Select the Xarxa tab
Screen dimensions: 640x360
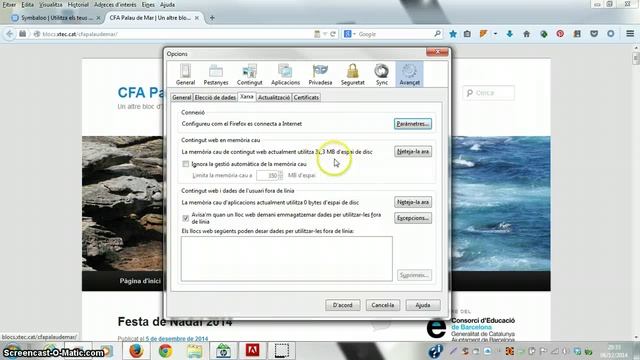(x=247, y=97)
